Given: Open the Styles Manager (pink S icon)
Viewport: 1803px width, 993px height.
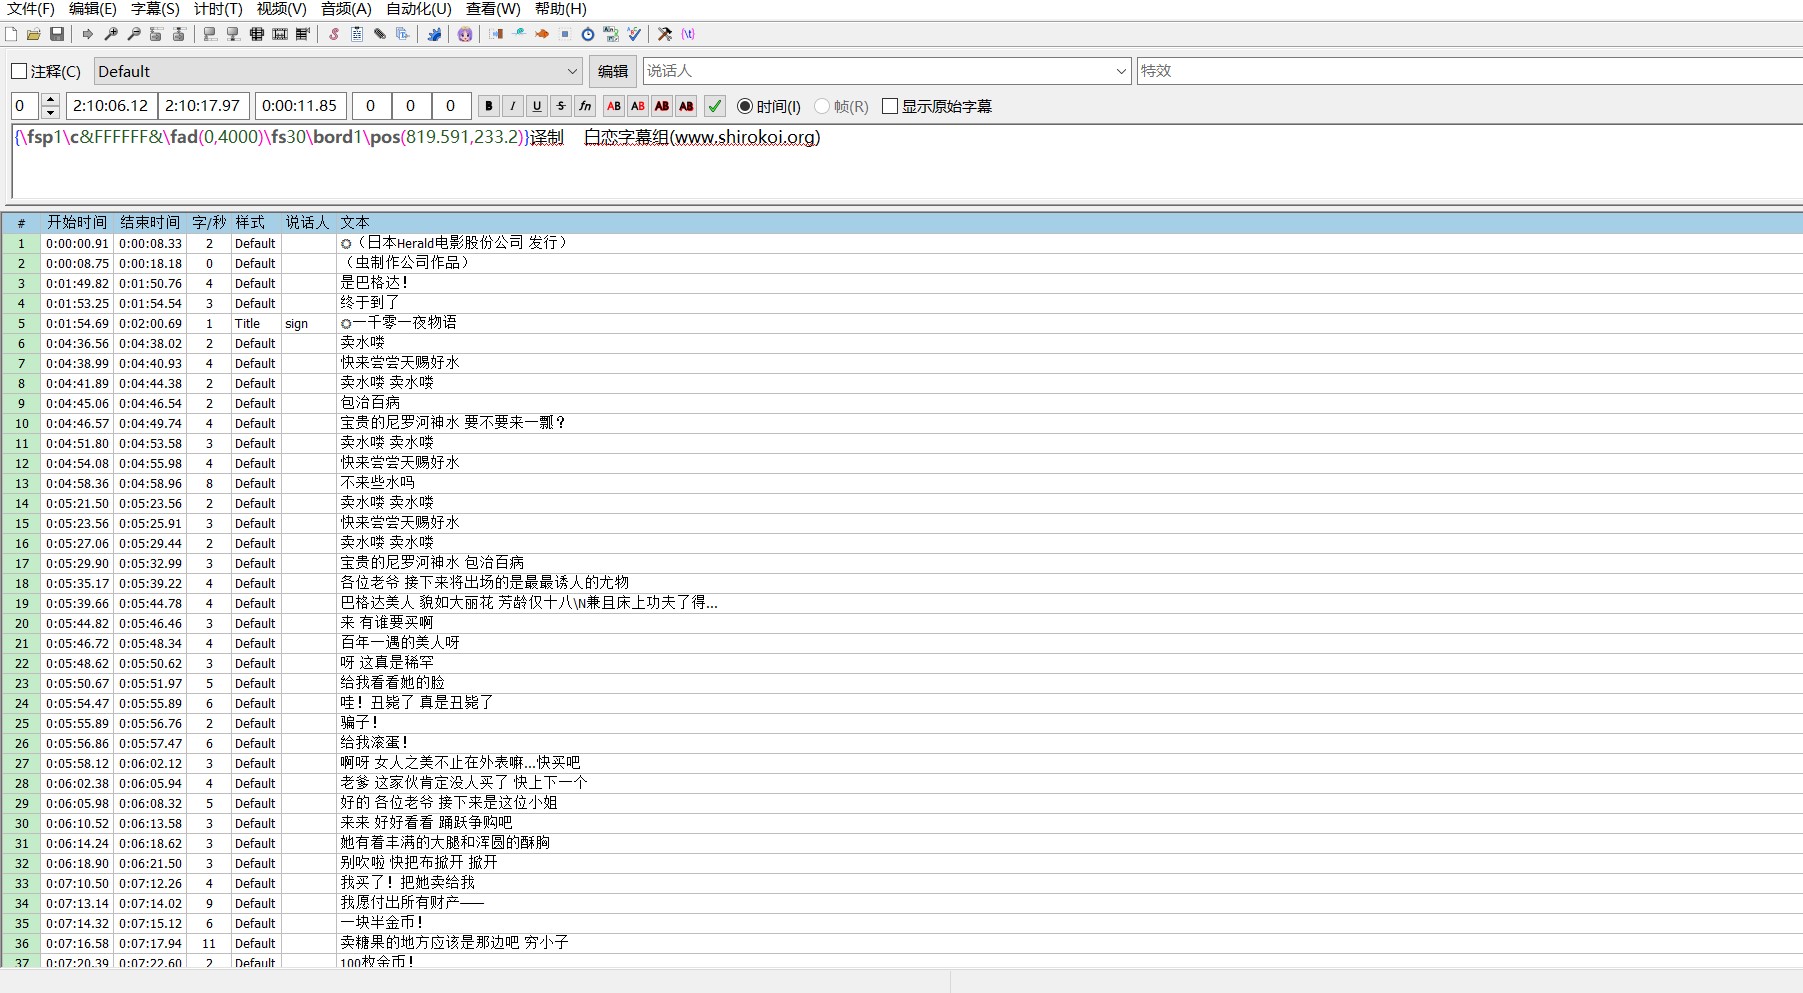Looking at the screenshot, I should point(334,34).
